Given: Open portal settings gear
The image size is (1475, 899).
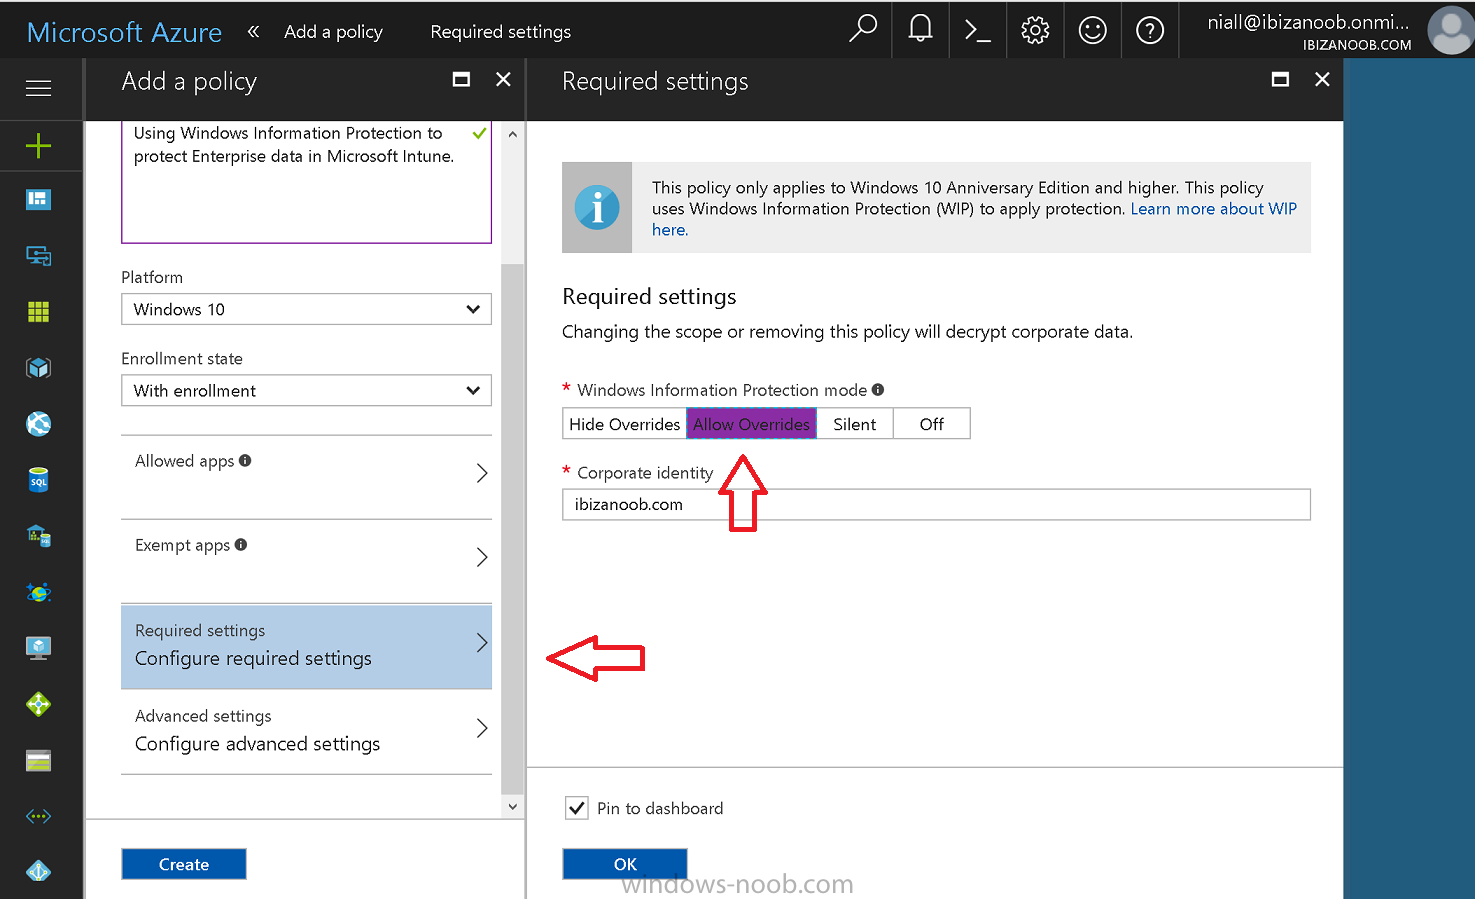Looking at the screenshot, I should point(1035,30).
